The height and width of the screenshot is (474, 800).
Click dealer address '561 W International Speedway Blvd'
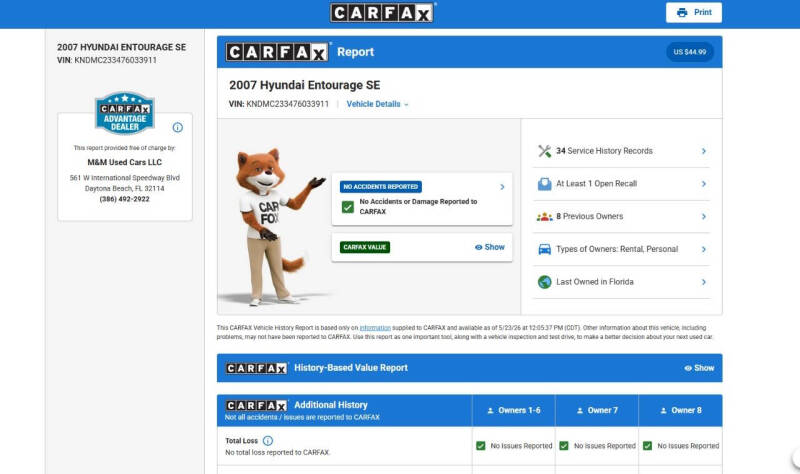[124, 178]
